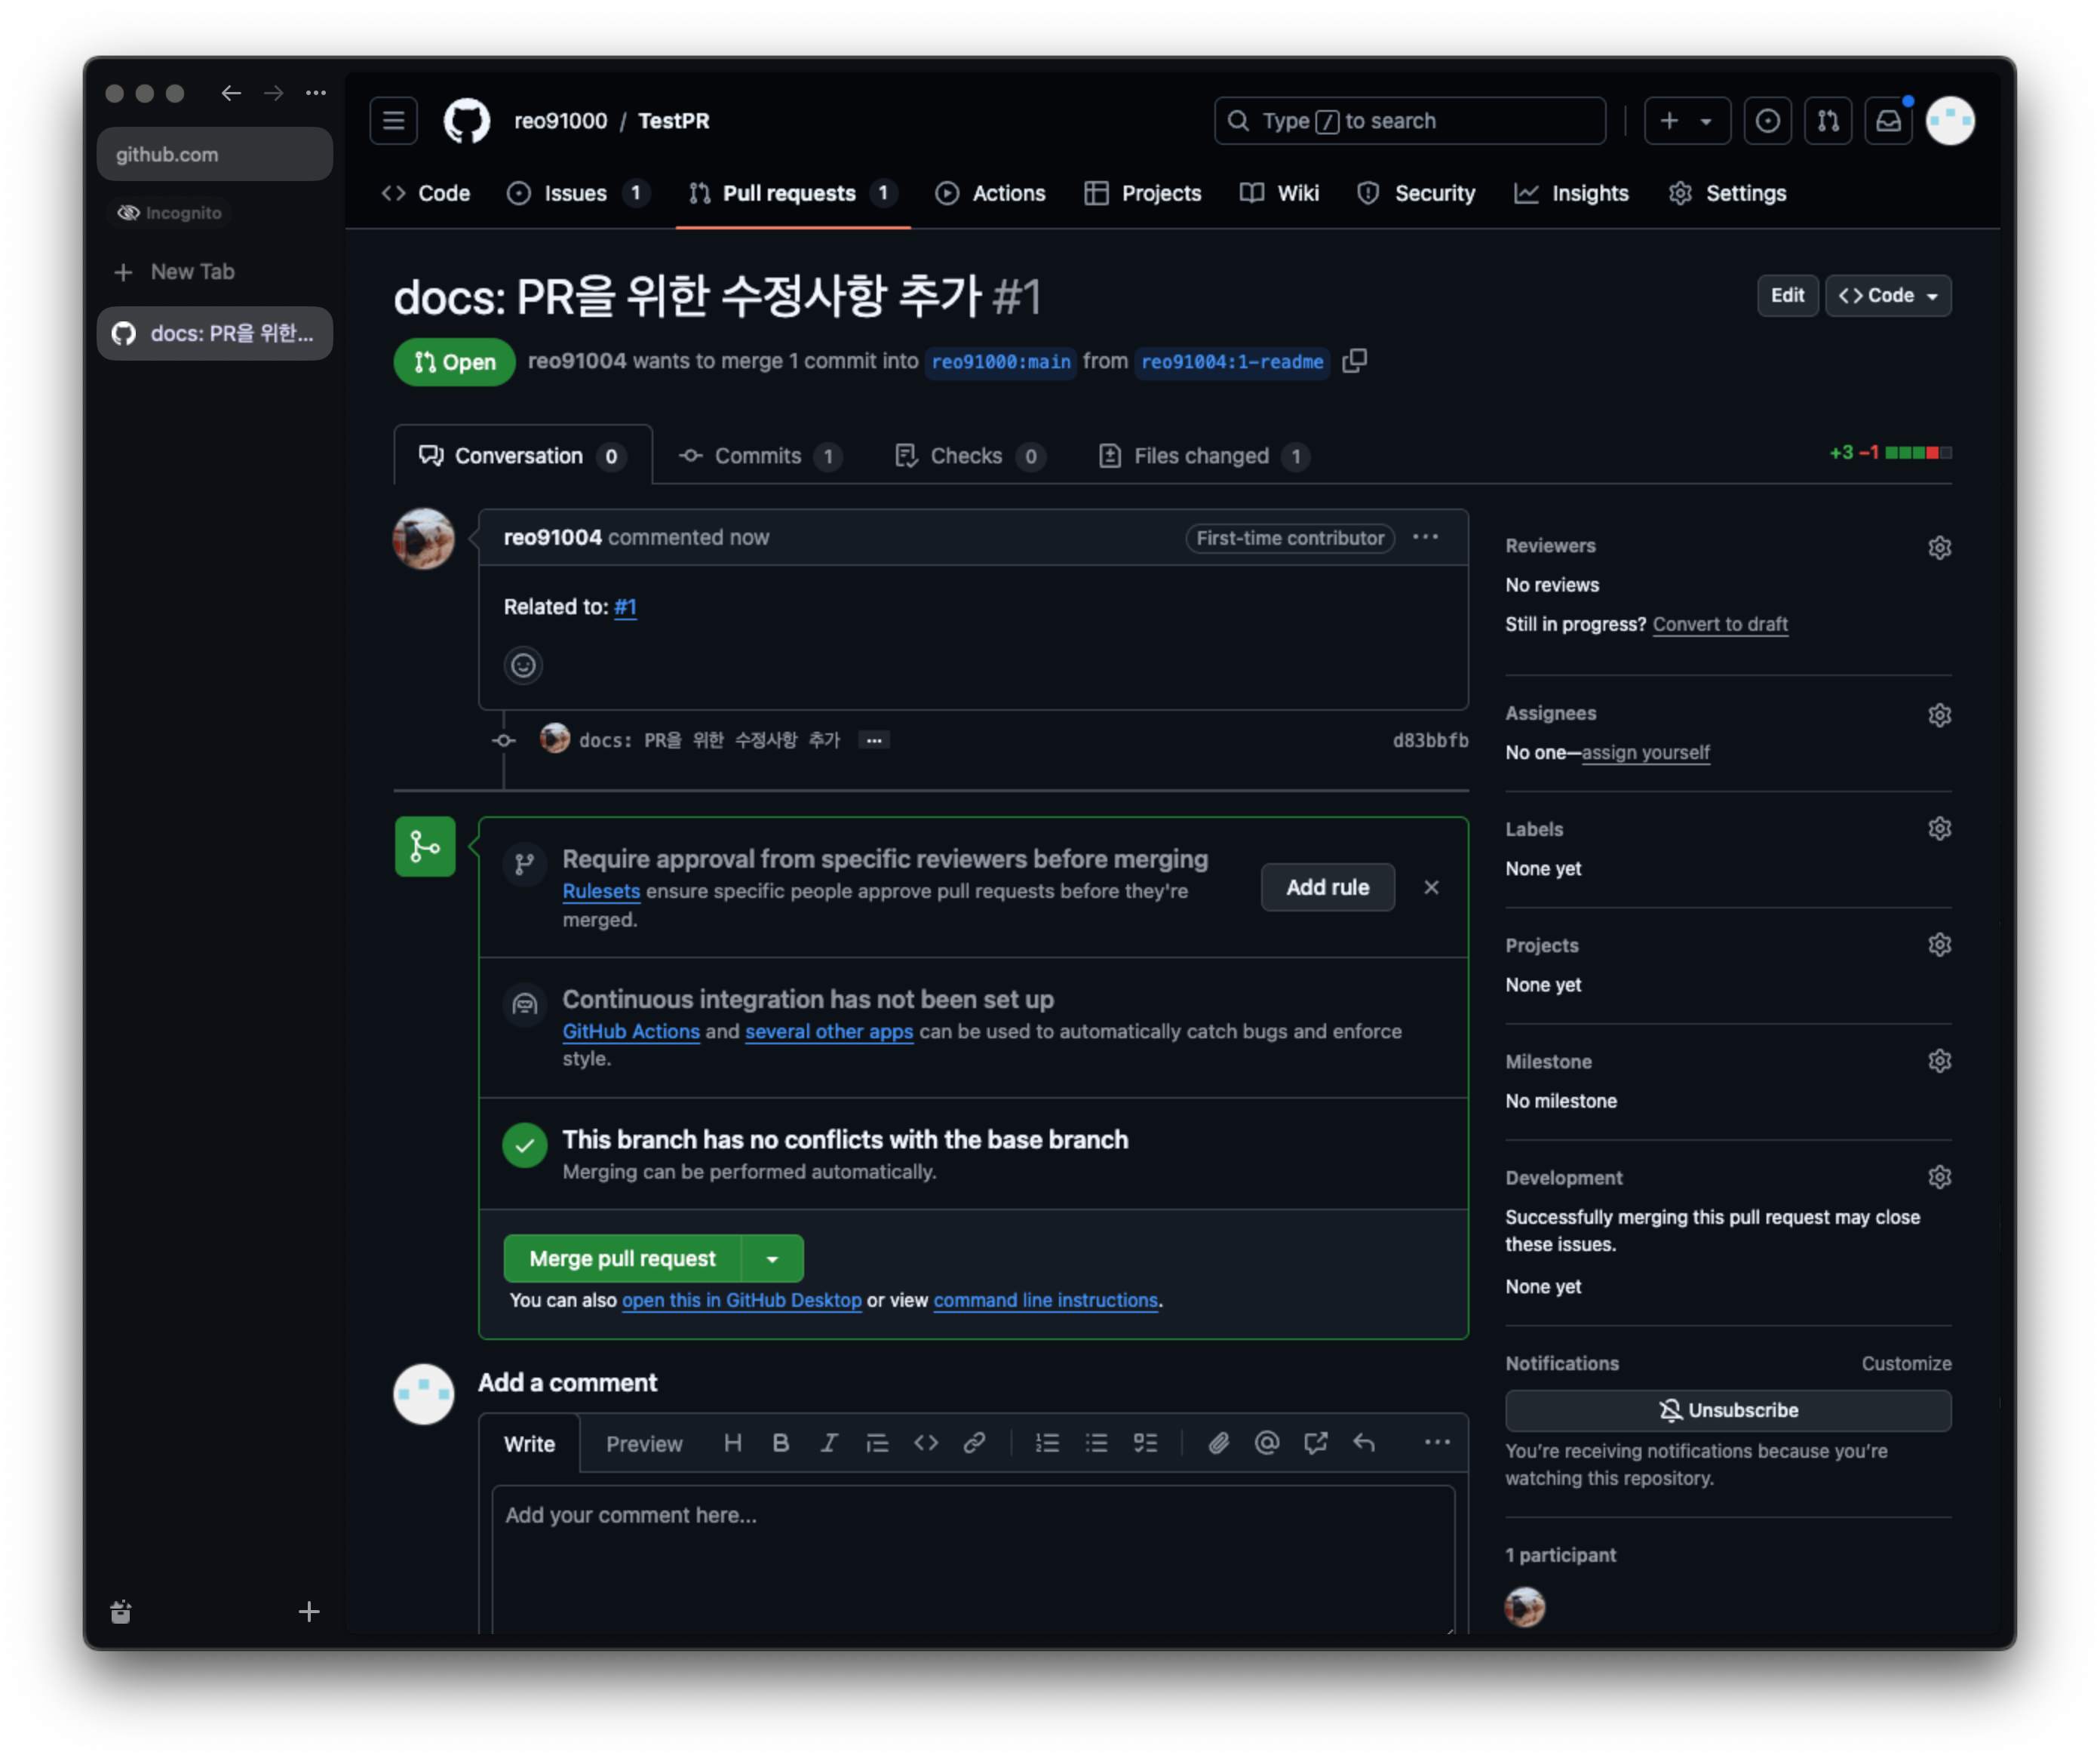This screenshot has width=2100, height=1761.
Task: Open the Code dropdown button
Action: (1887, 295)
